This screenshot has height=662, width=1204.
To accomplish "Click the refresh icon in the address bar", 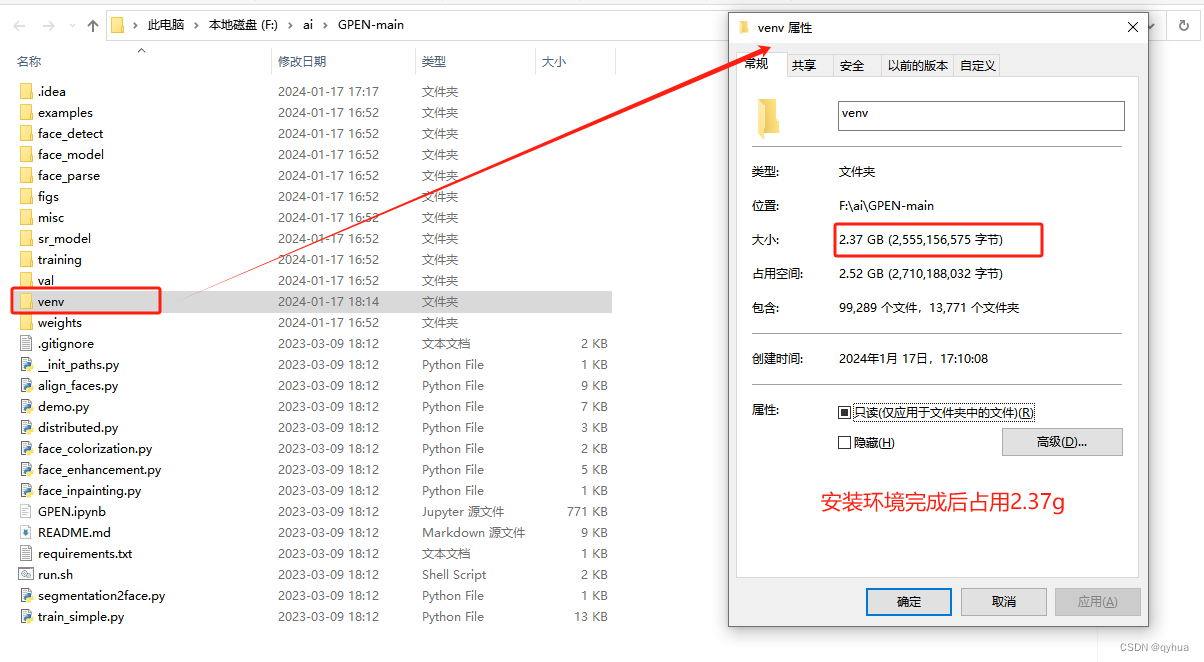I will coord(1186,25).
